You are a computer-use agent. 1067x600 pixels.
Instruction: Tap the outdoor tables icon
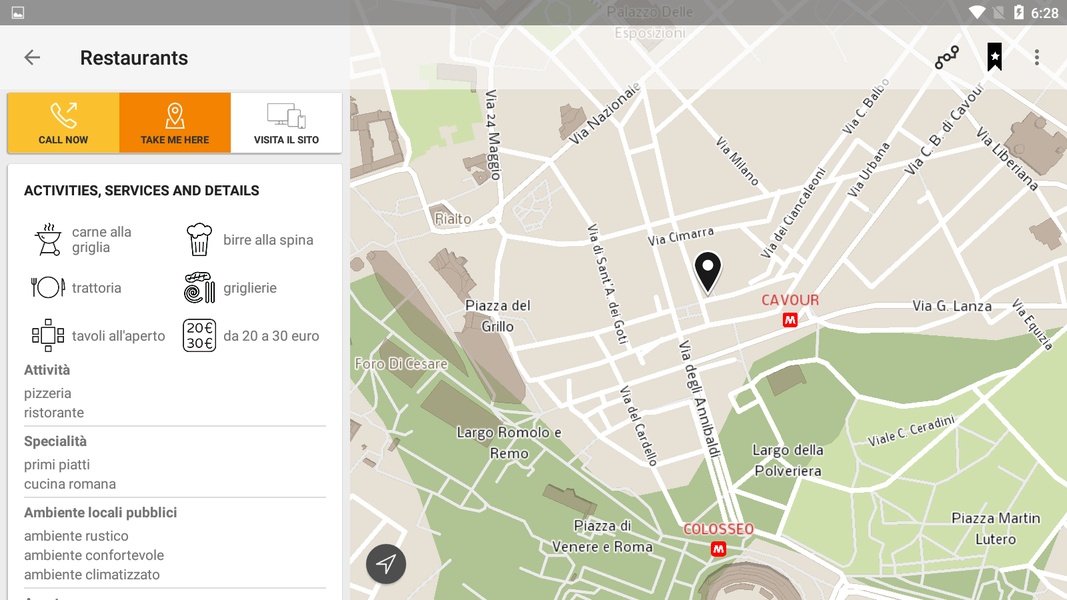(48, 335)
